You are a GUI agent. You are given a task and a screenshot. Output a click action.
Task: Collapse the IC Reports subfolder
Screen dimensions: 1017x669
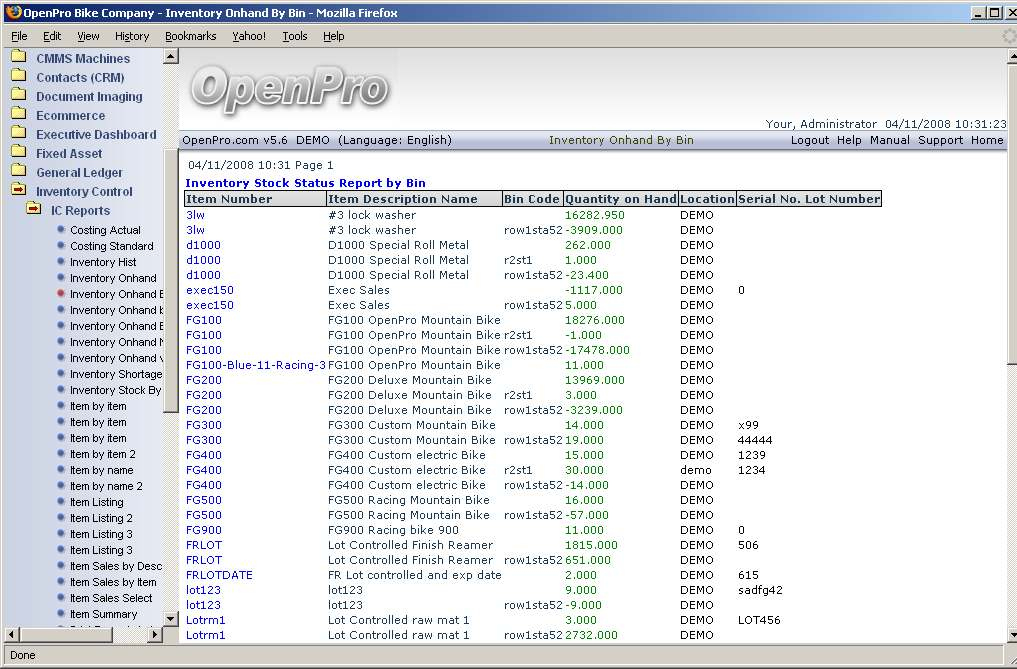[34, 210]
